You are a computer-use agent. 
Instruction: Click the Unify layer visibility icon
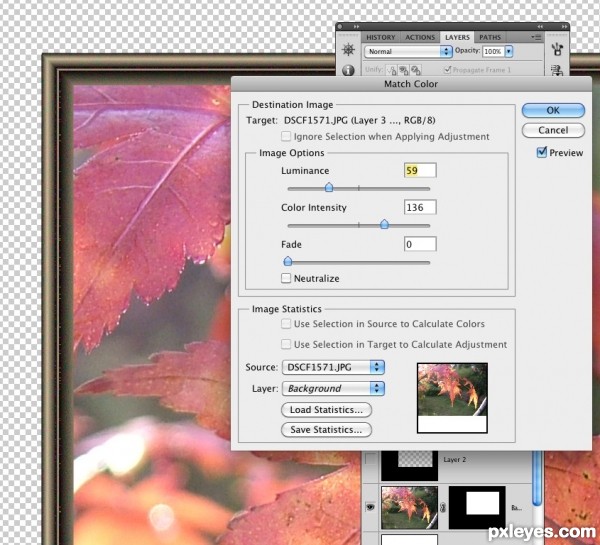404,70
